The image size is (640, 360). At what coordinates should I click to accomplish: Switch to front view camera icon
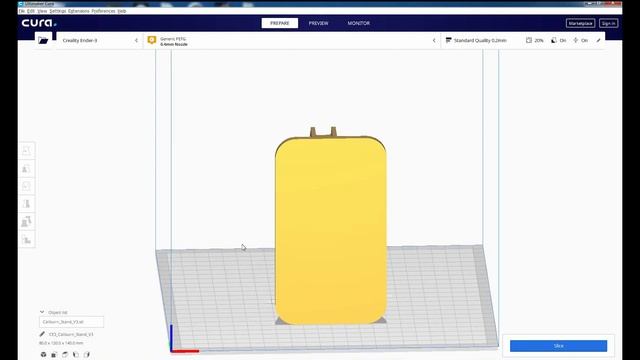coord(54,354)
